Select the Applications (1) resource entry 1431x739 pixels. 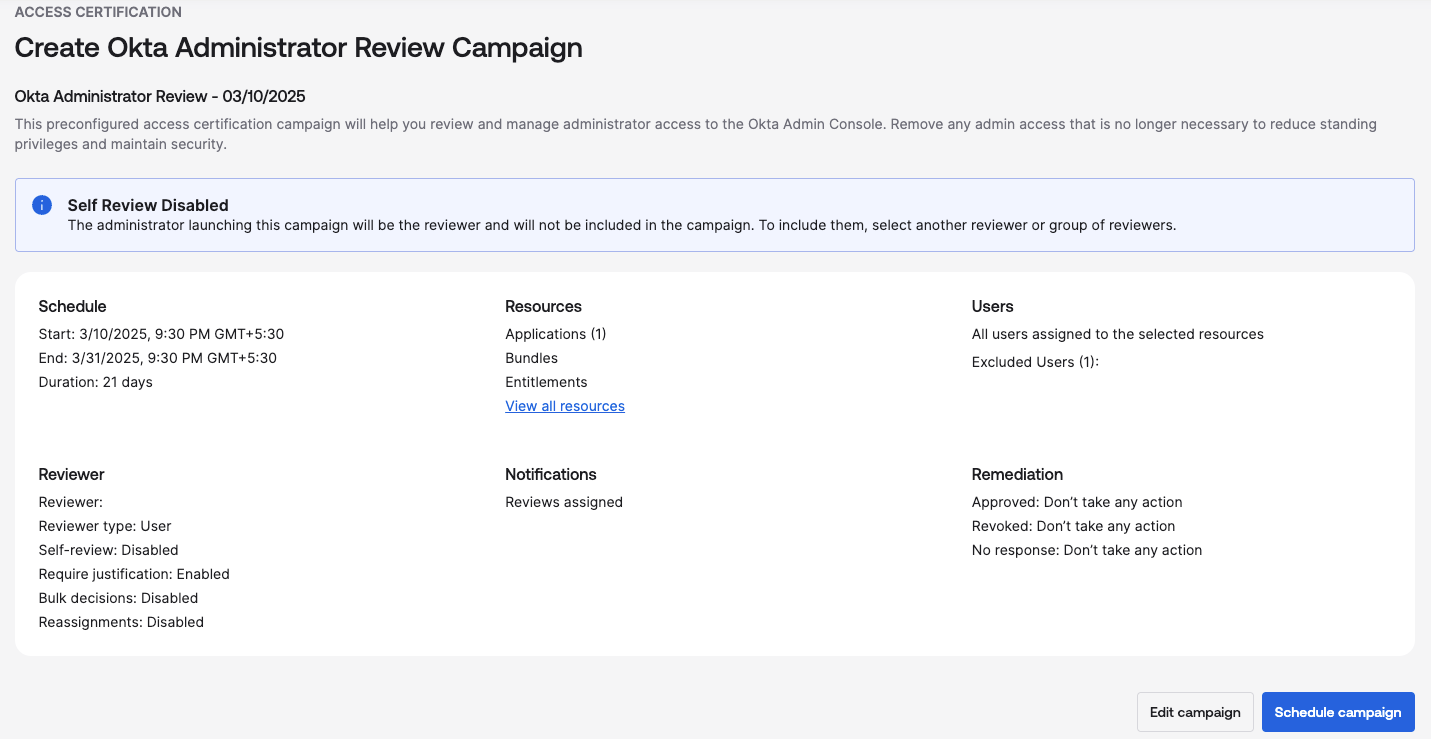[556, 334]
